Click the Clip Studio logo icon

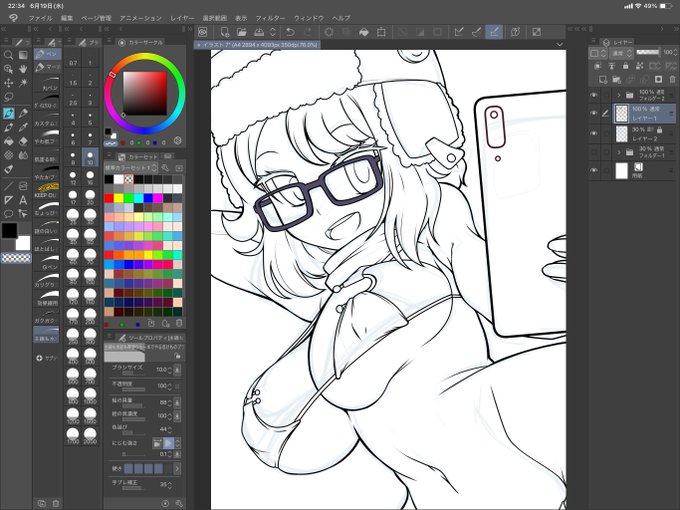click(13, 18)
